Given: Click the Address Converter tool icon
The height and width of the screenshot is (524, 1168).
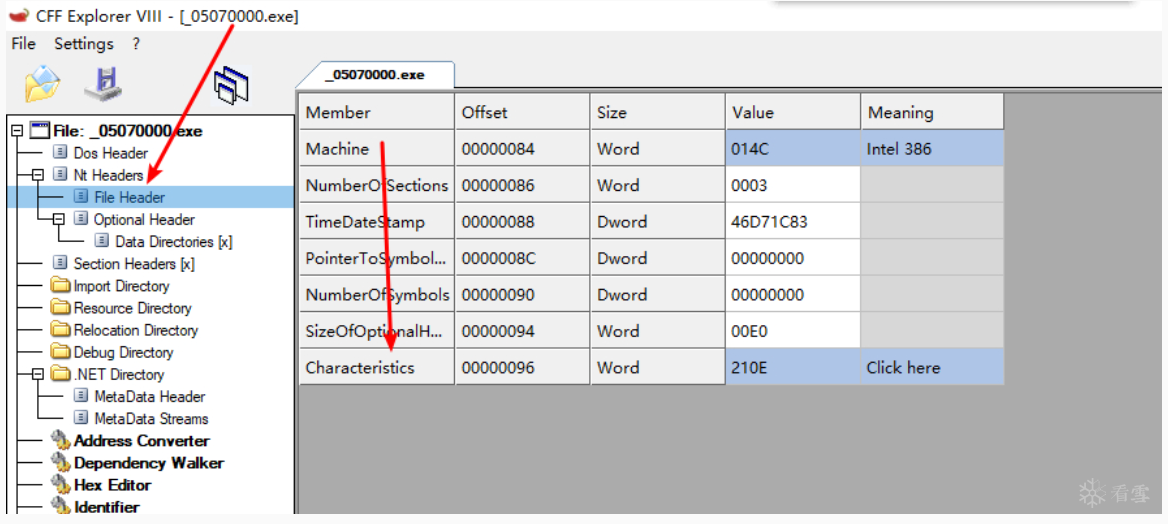Looking at the screenshot, I should click(60, 441).
